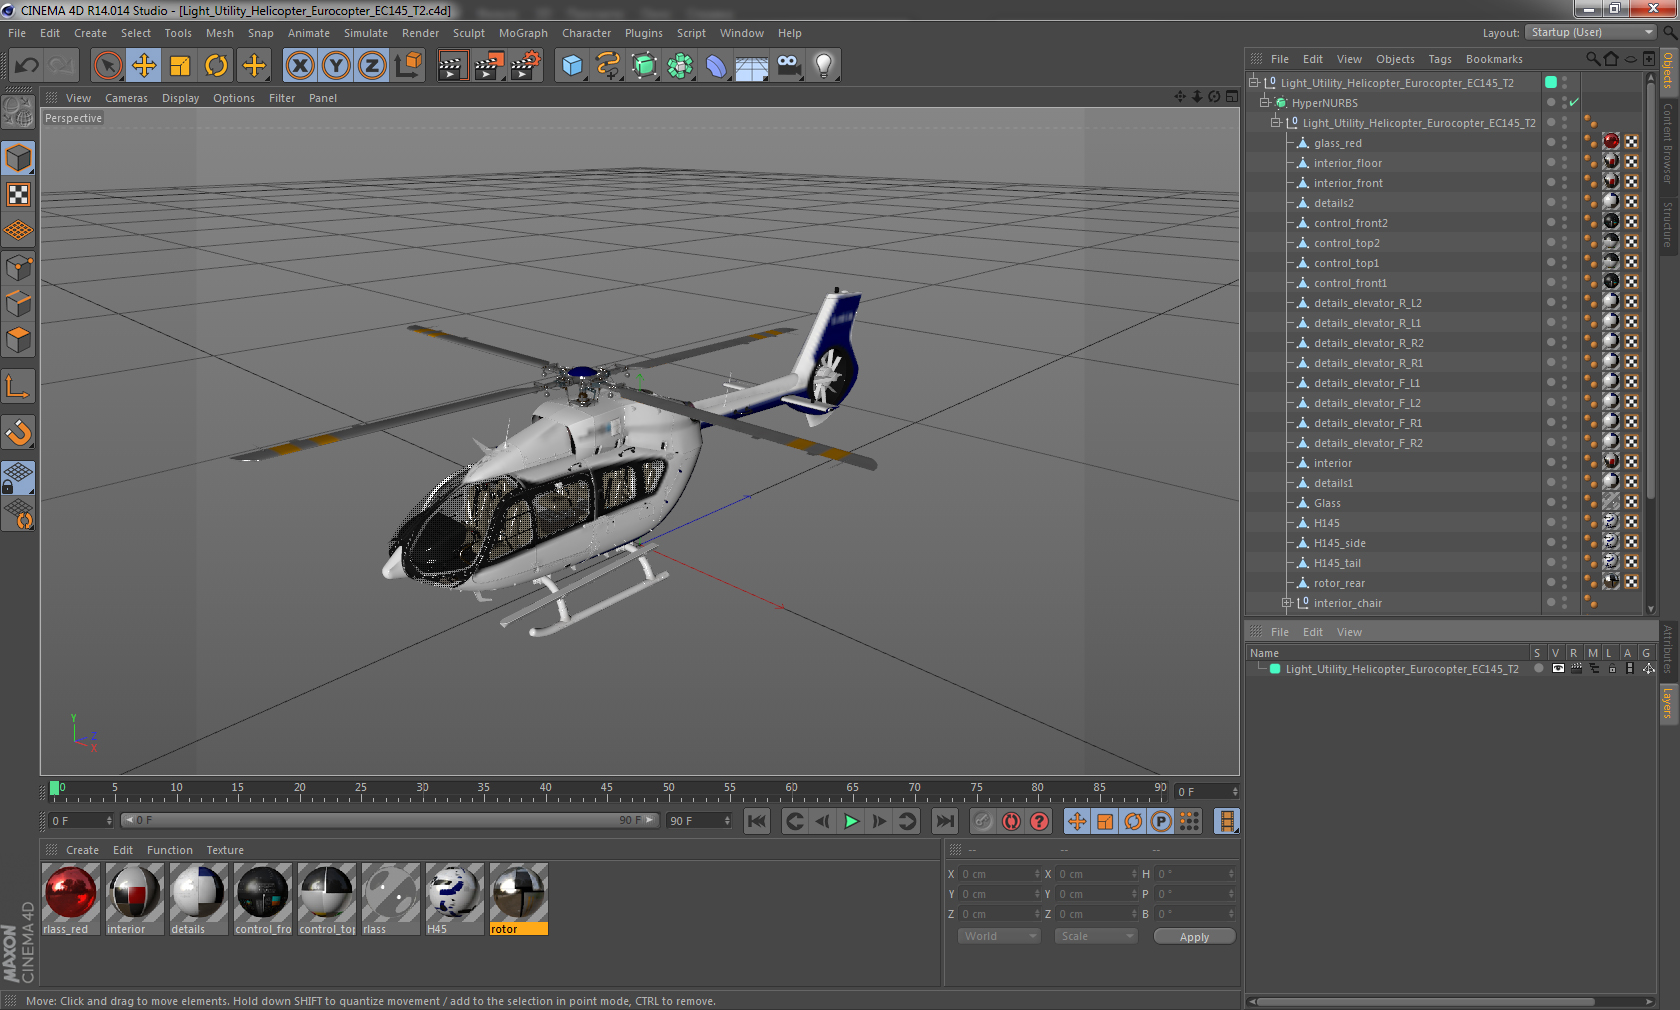Render to Picture Viewer

click(x=489, y=66)
